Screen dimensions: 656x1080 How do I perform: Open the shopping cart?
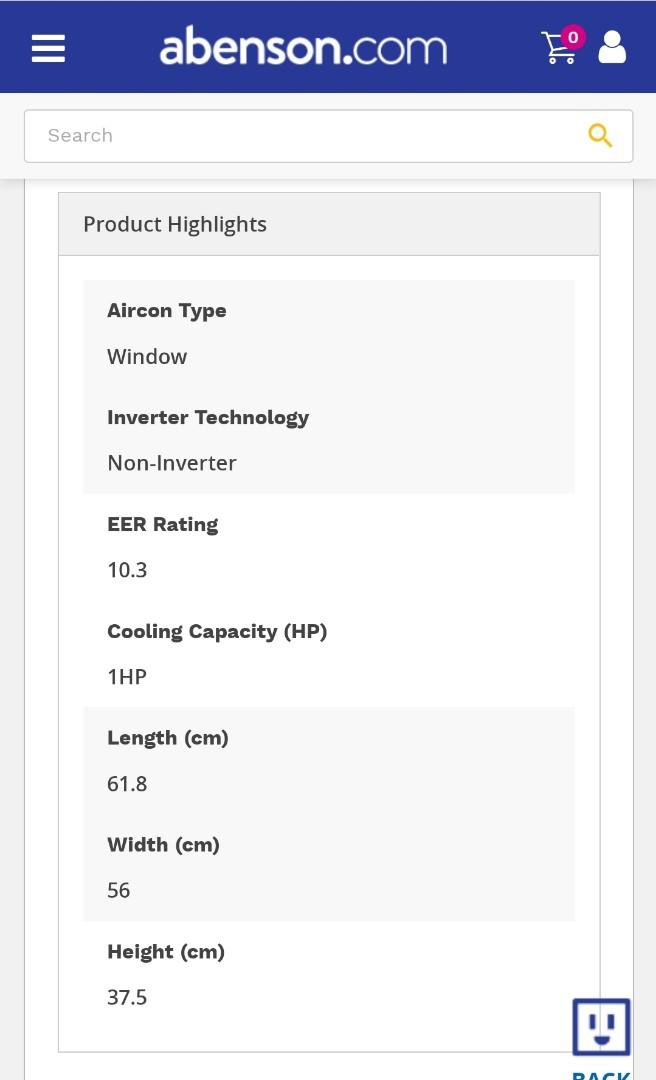point(559,49)
